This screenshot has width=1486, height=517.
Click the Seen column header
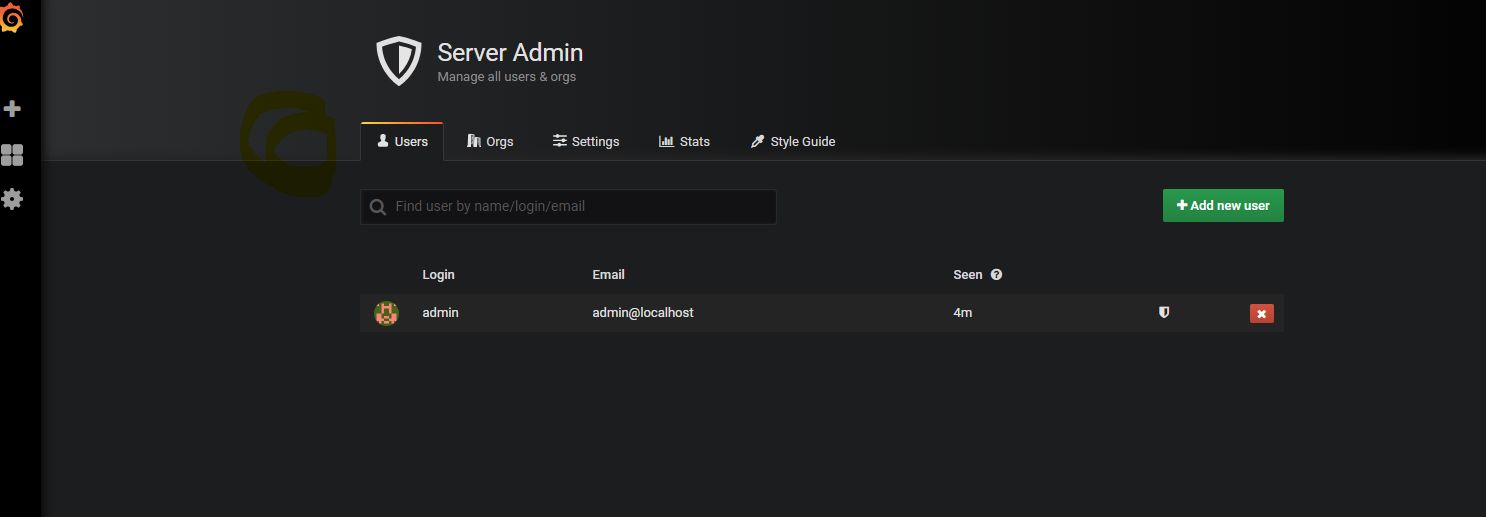pos(968,274)
